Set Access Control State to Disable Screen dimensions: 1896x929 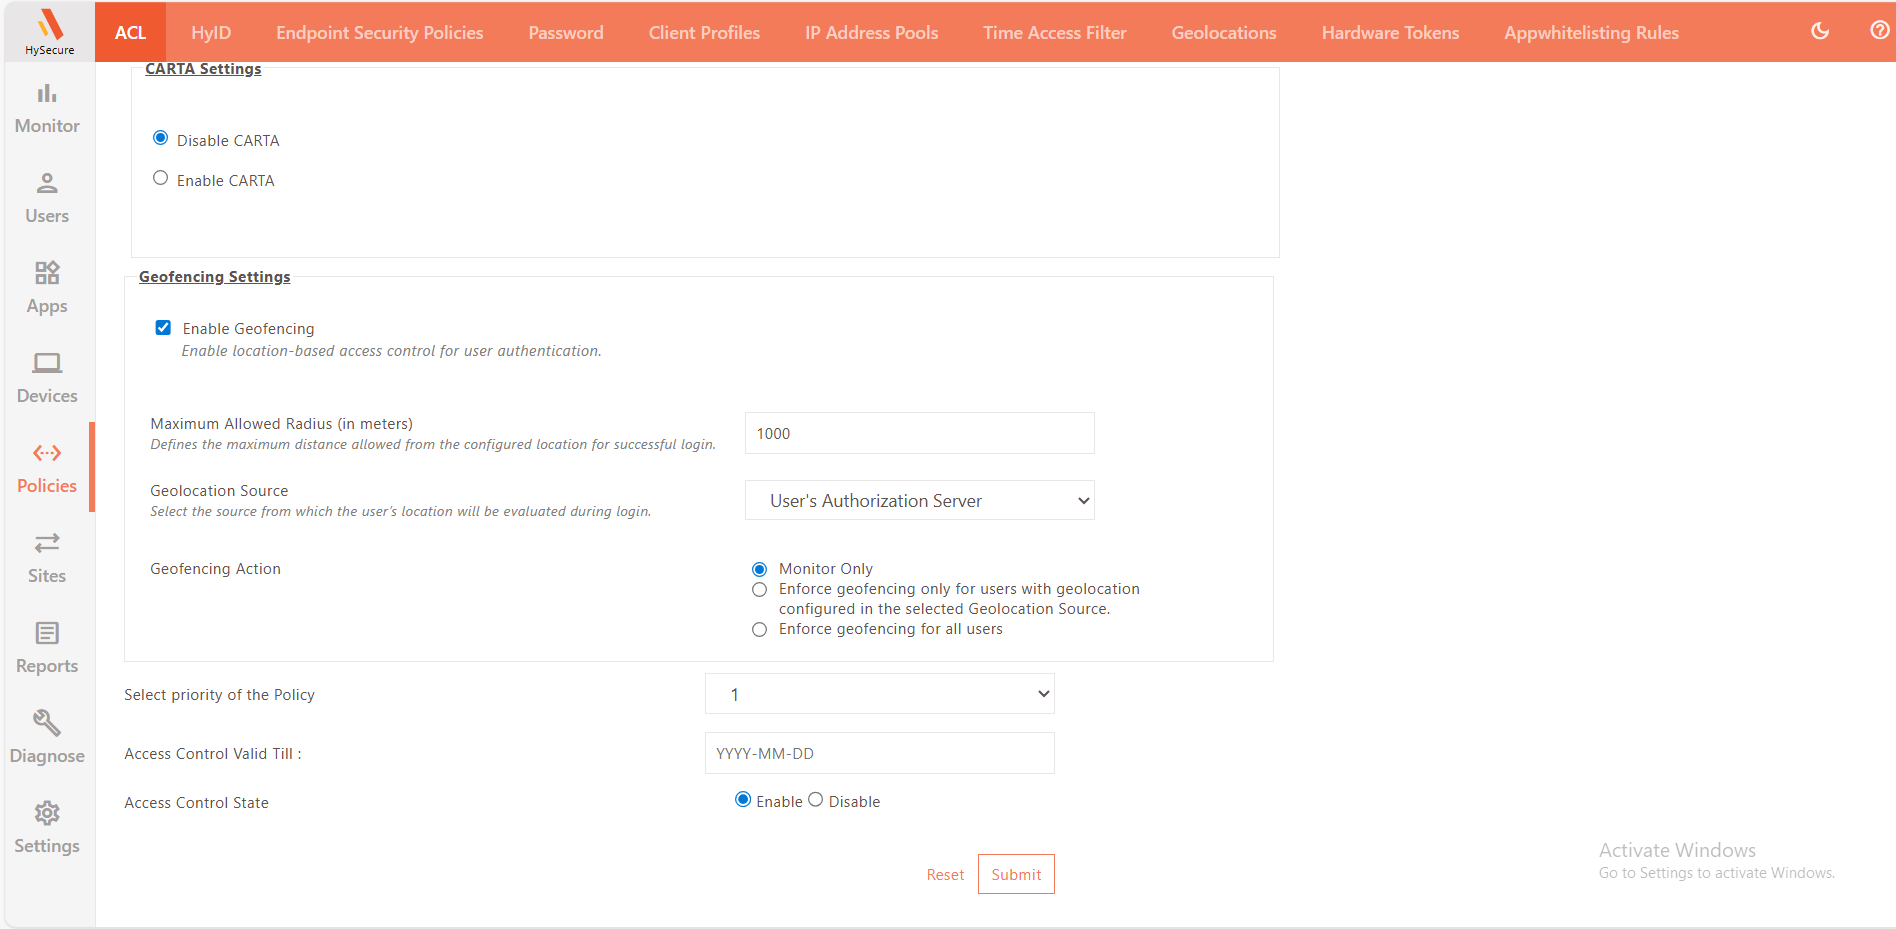click(816, 800)
